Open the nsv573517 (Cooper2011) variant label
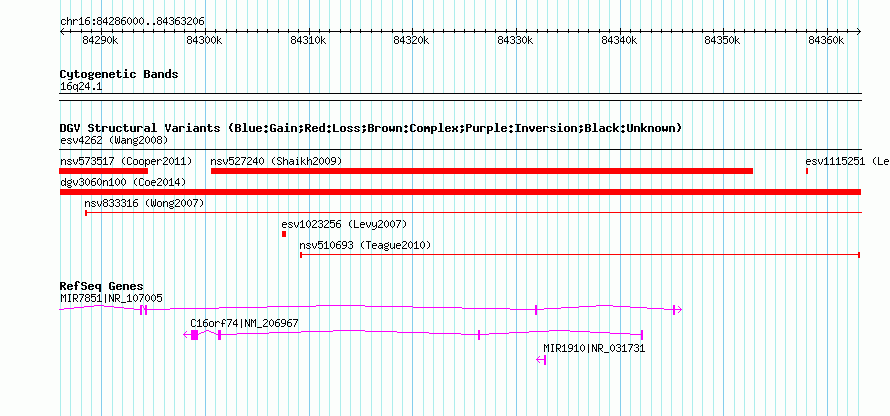 pos(126,161)
